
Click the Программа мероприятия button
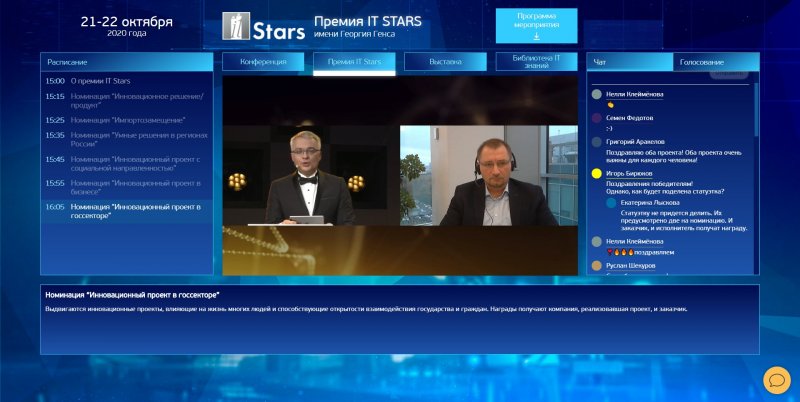click(537, 26)
